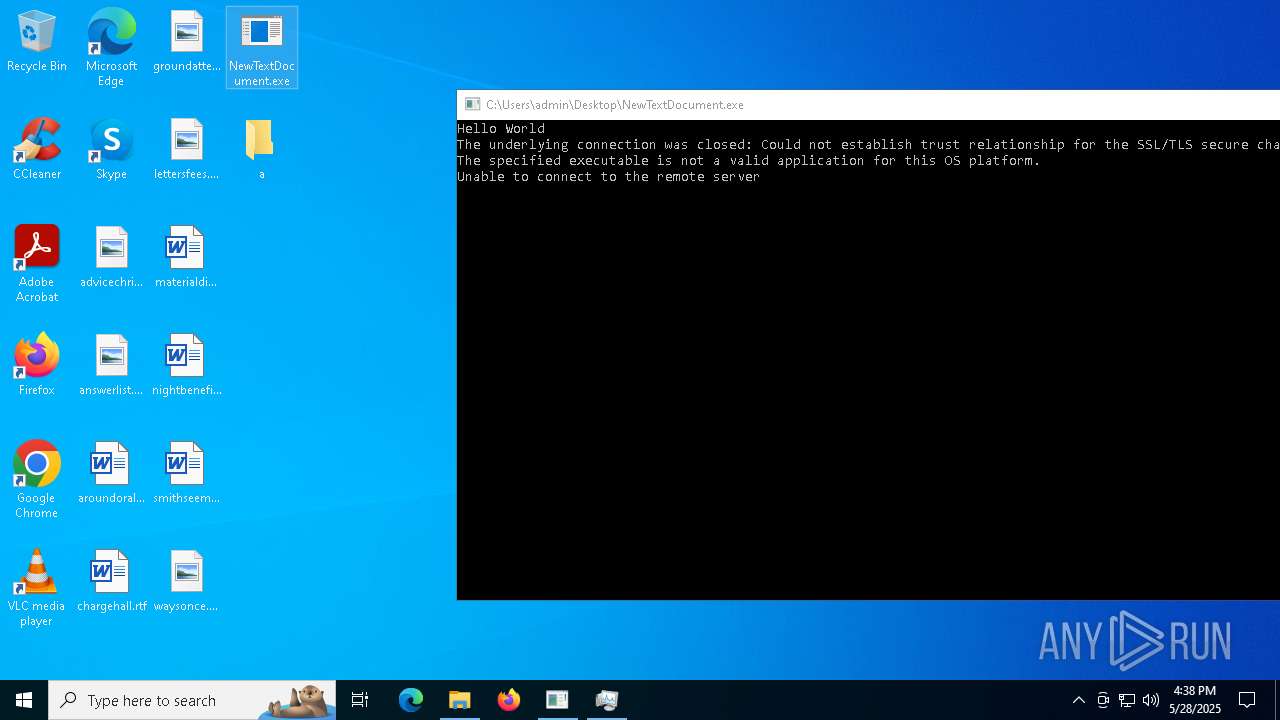
Task: Open the Windows Start menu
Action: [24, 700]
